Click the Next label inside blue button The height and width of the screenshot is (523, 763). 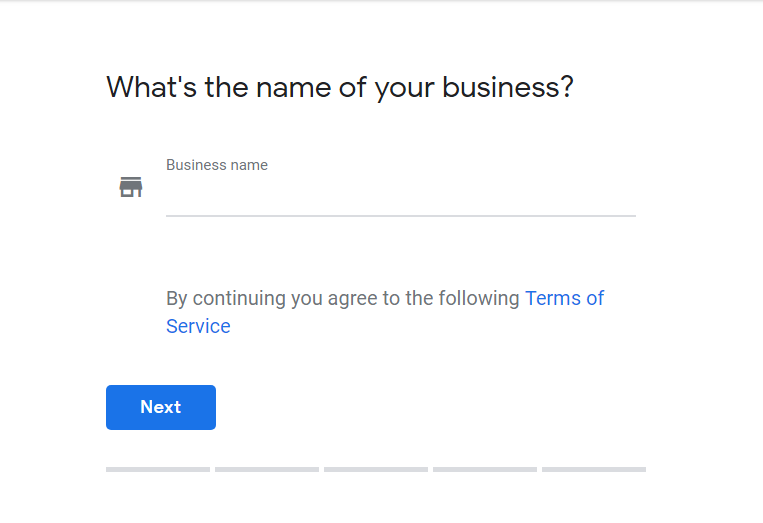click(x=161, y=407)
